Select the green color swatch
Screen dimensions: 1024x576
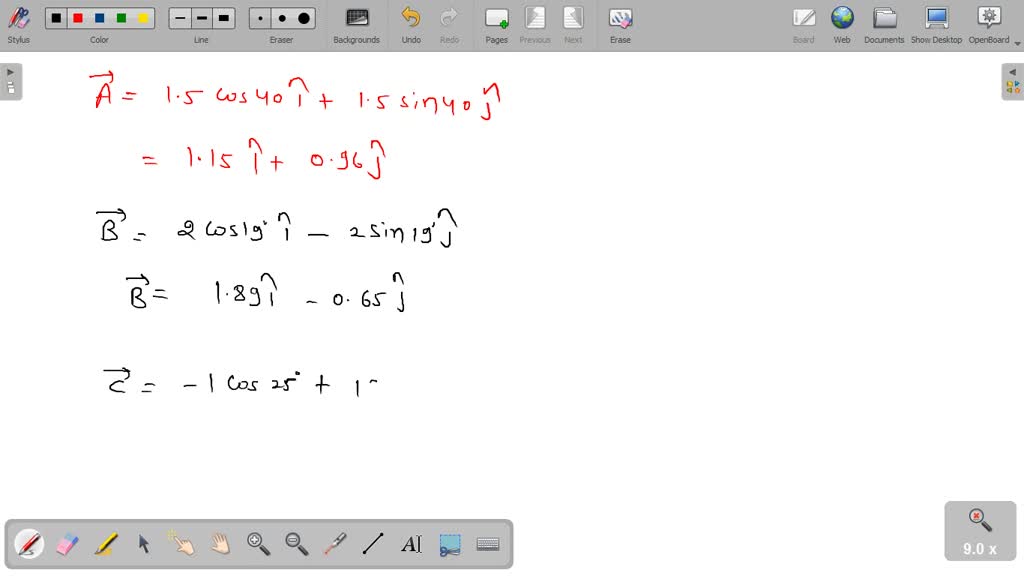click(121, 17)
